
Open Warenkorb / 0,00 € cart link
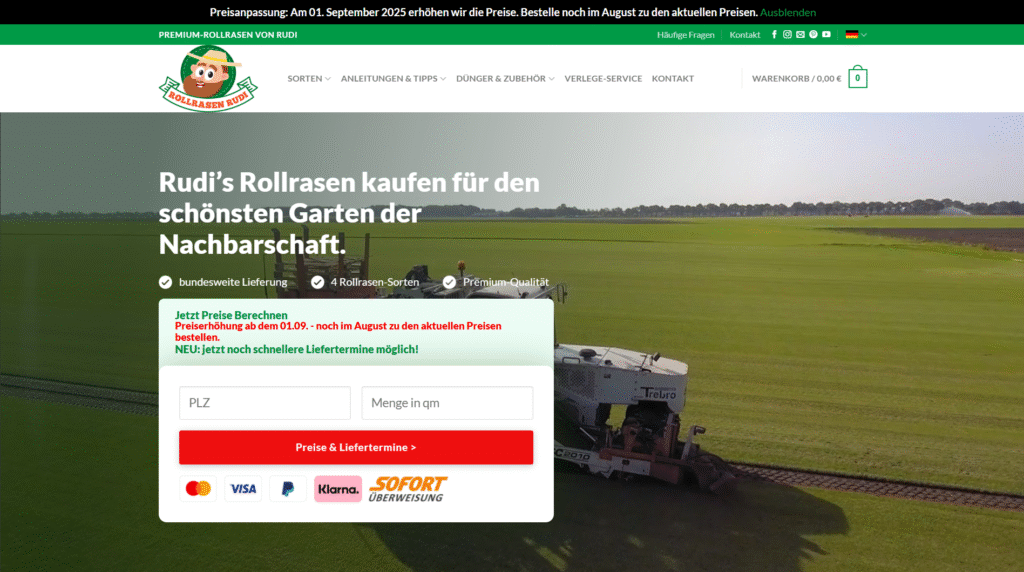point(796,78)
